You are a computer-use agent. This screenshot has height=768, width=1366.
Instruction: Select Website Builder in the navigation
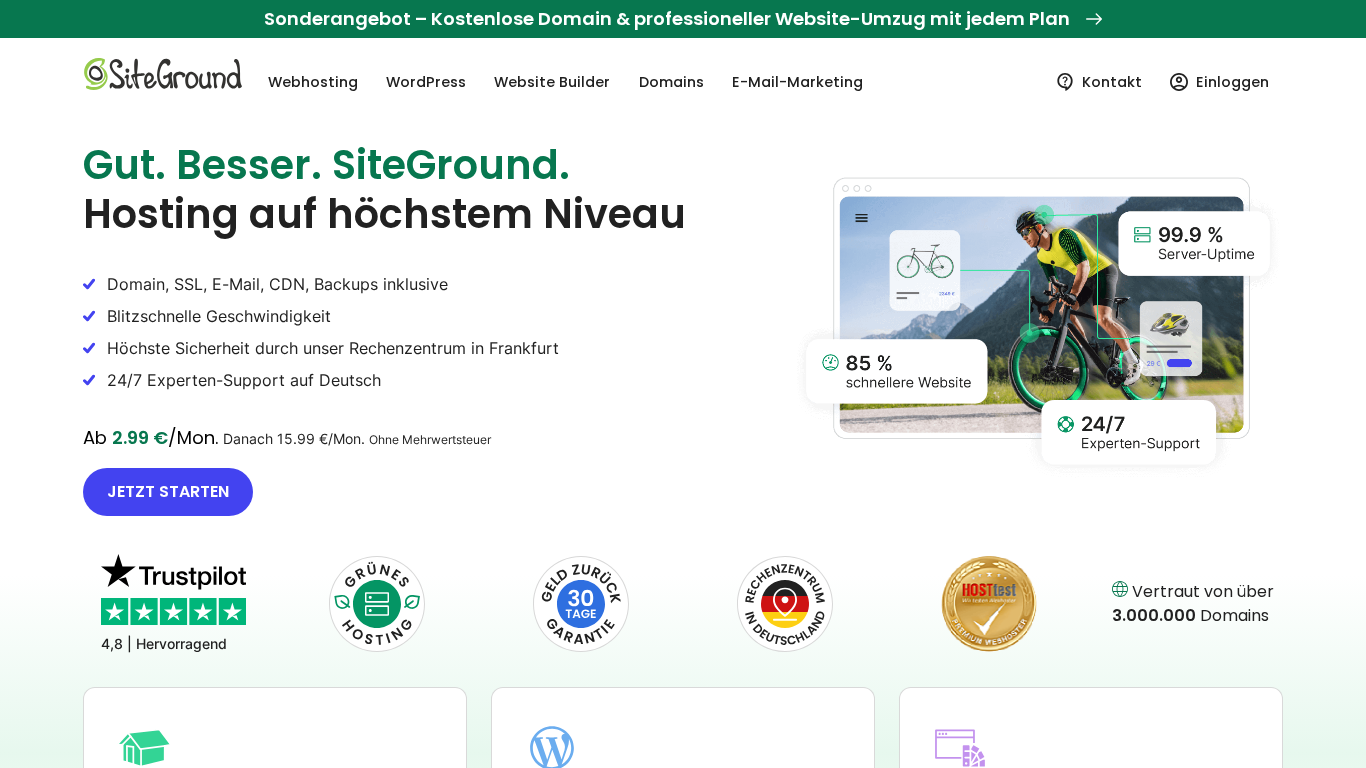click(552, 82)
